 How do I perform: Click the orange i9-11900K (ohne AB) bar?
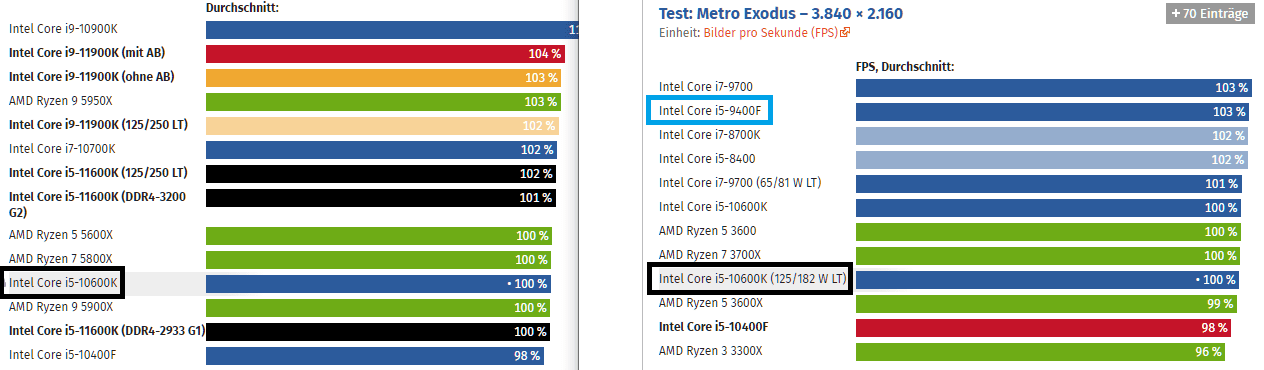click(383, 78)
